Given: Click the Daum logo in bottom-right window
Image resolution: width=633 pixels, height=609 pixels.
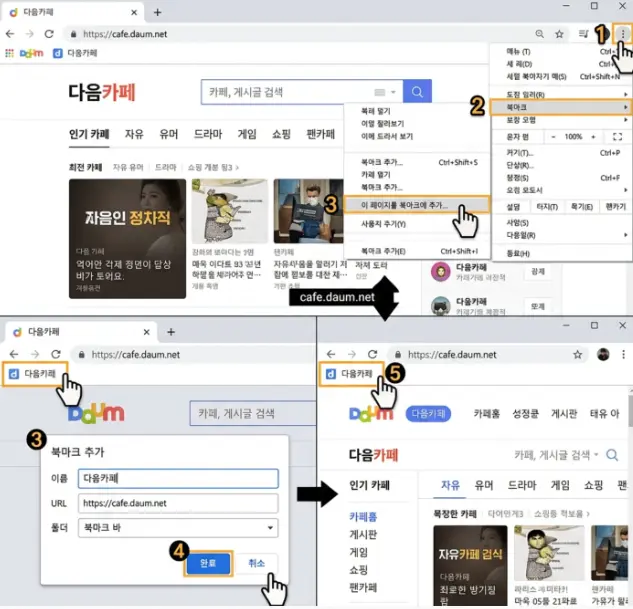Looking at the screenshot, I should [371, 414].
